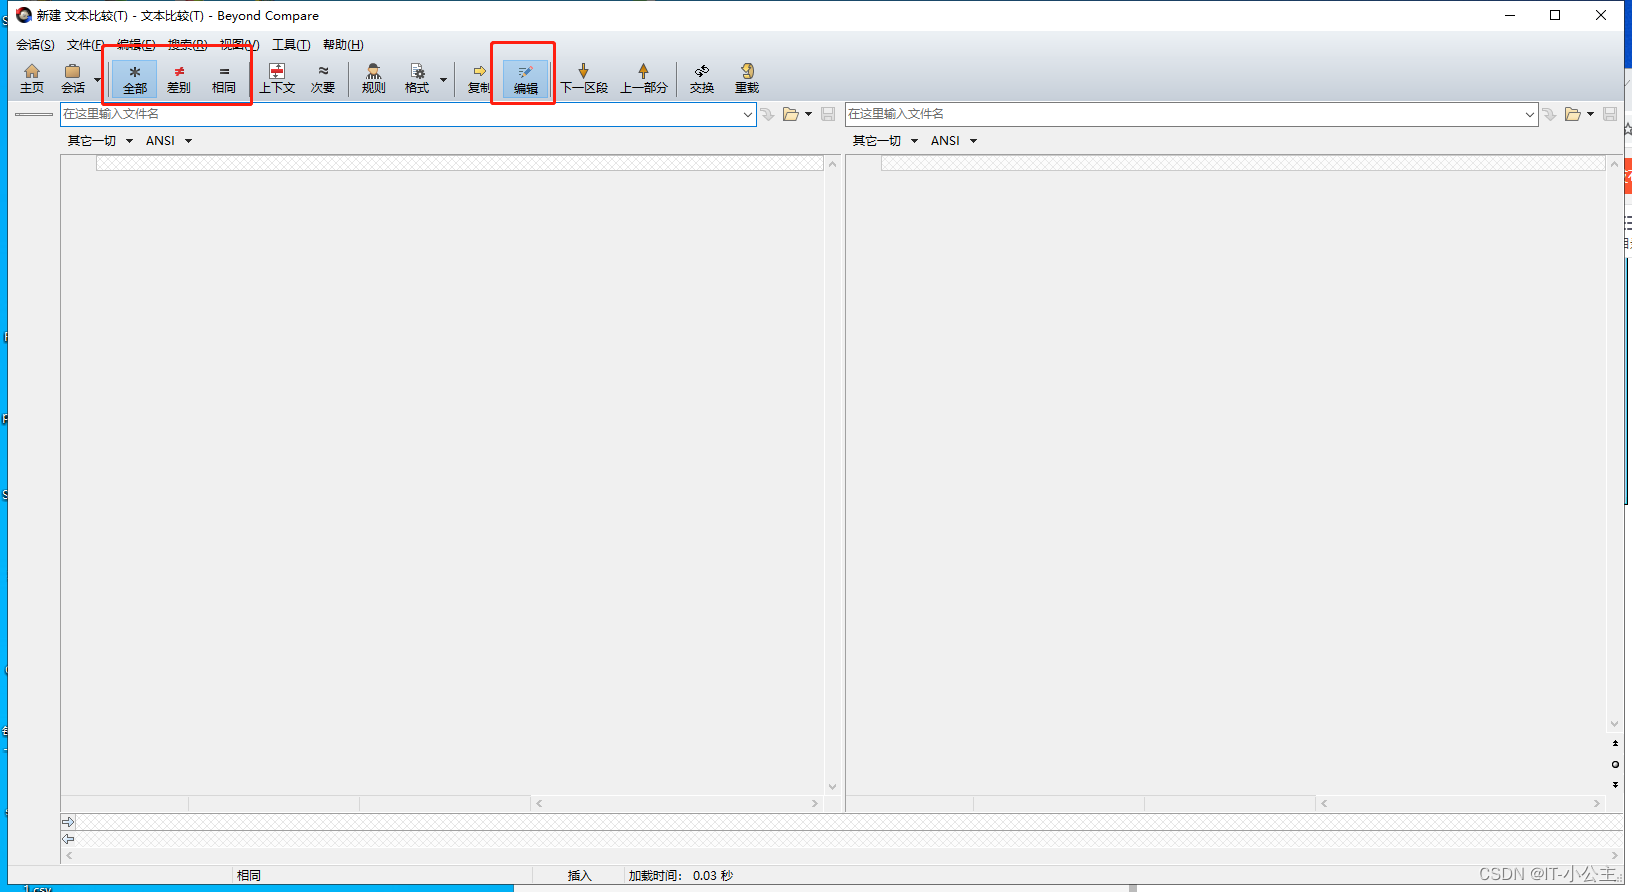Click 加载时间 0.03 秒 status text

coord(681,876)
